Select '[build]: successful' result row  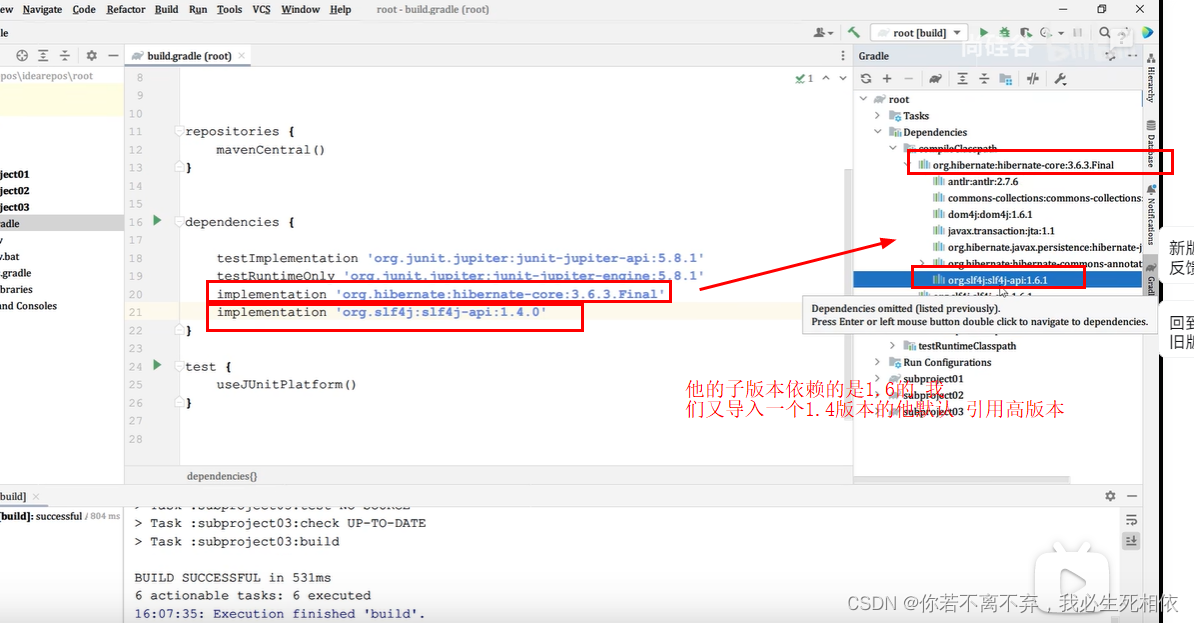[60, 516]
